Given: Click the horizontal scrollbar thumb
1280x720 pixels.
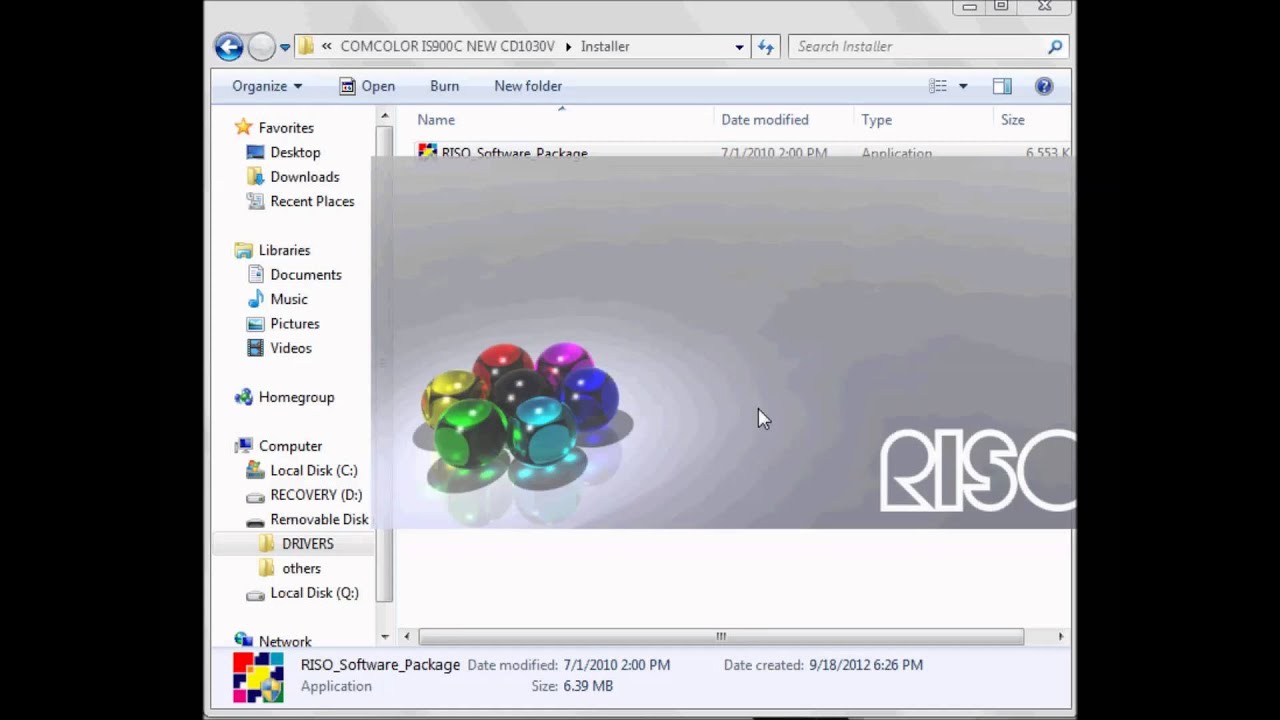Looking at the screenshot, I should pos(721,636).
